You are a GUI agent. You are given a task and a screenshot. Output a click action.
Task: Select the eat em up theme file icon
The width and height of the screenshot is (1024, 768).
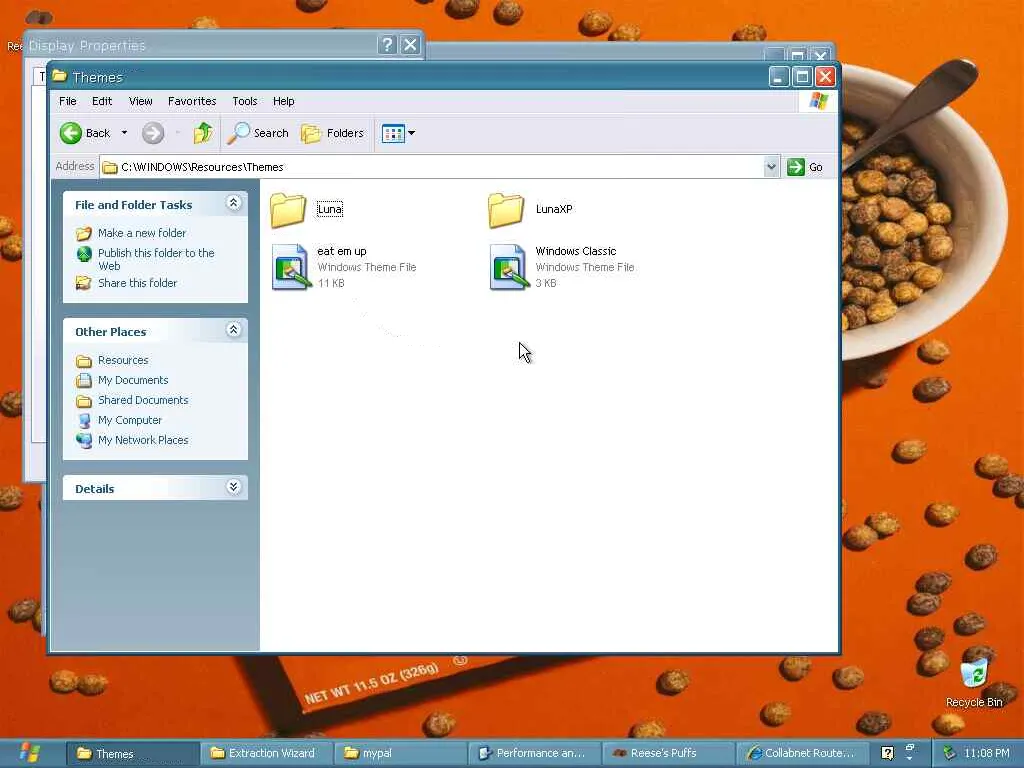point(291,266)
